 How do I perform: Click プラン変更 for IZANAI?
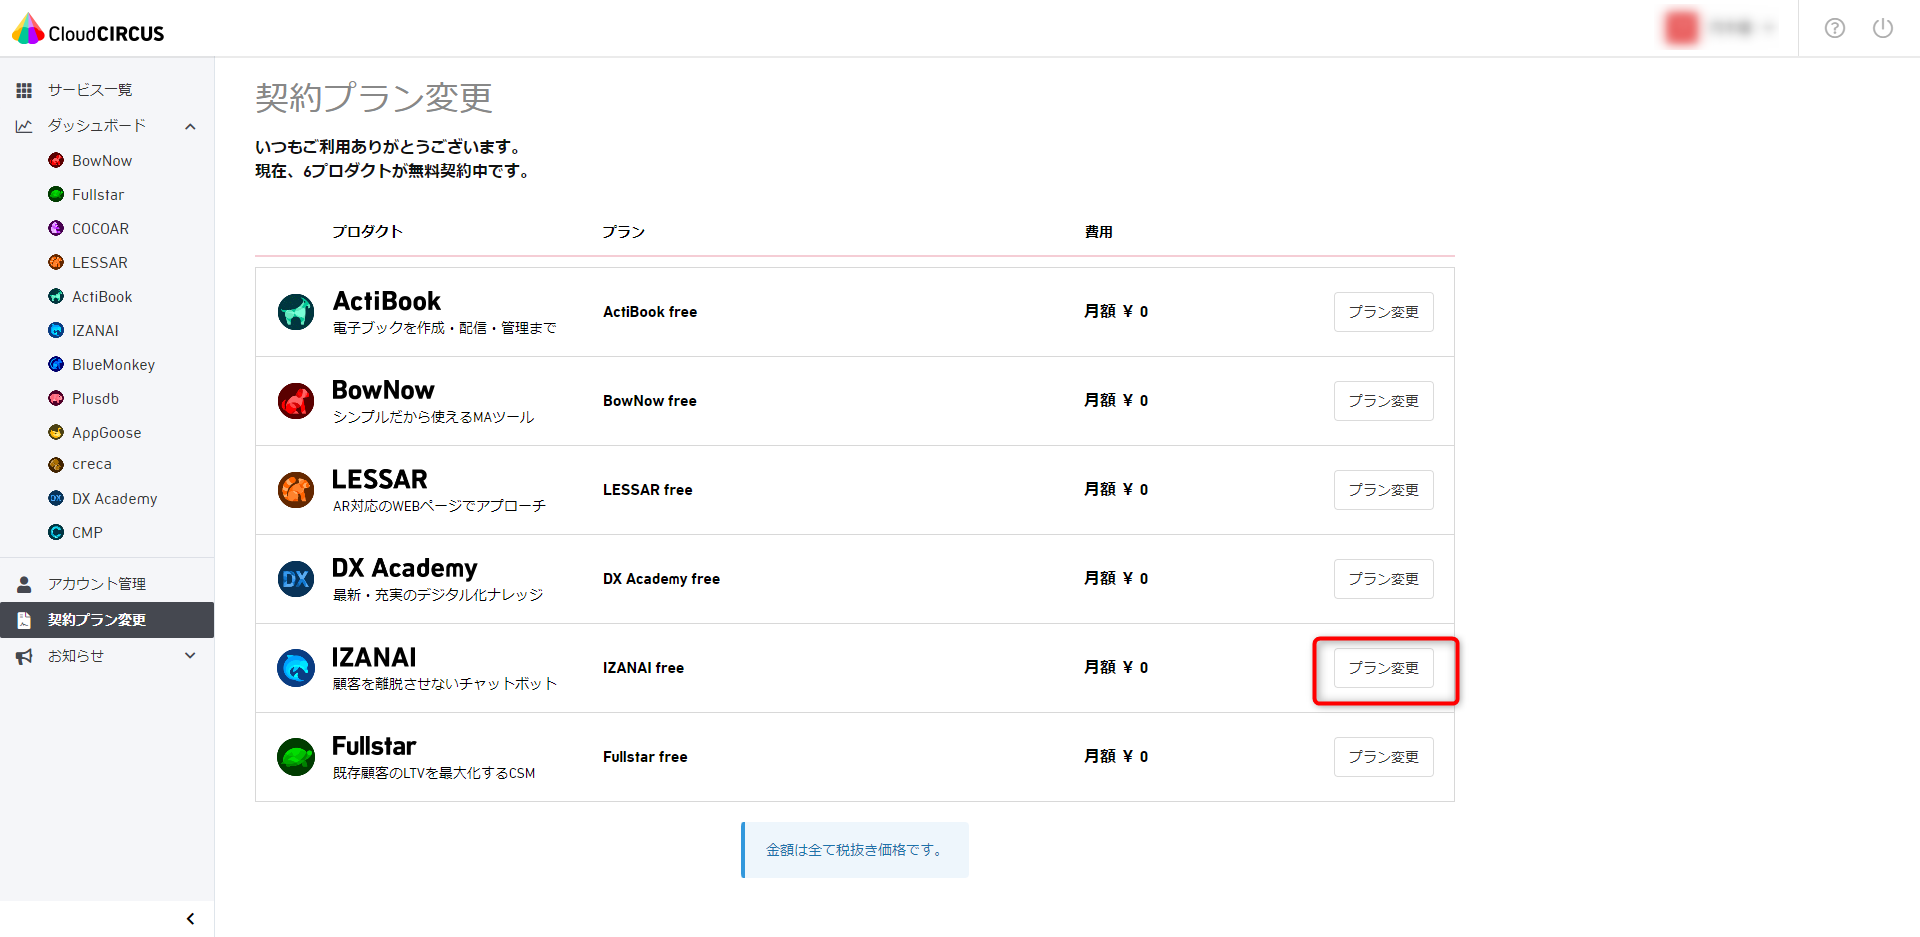click(x=1383, y=668)
